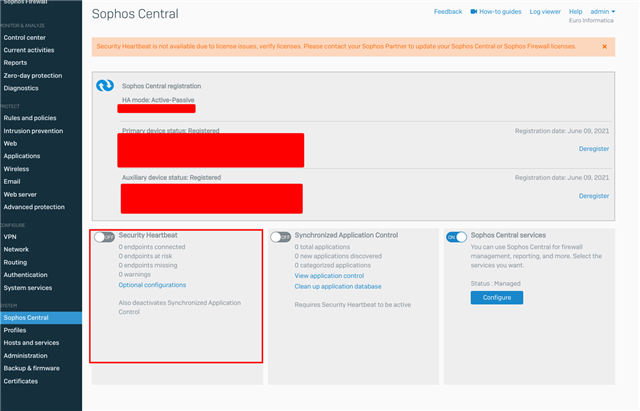
Task: Open Control center in sidebar
Action: tap(24, 38)
